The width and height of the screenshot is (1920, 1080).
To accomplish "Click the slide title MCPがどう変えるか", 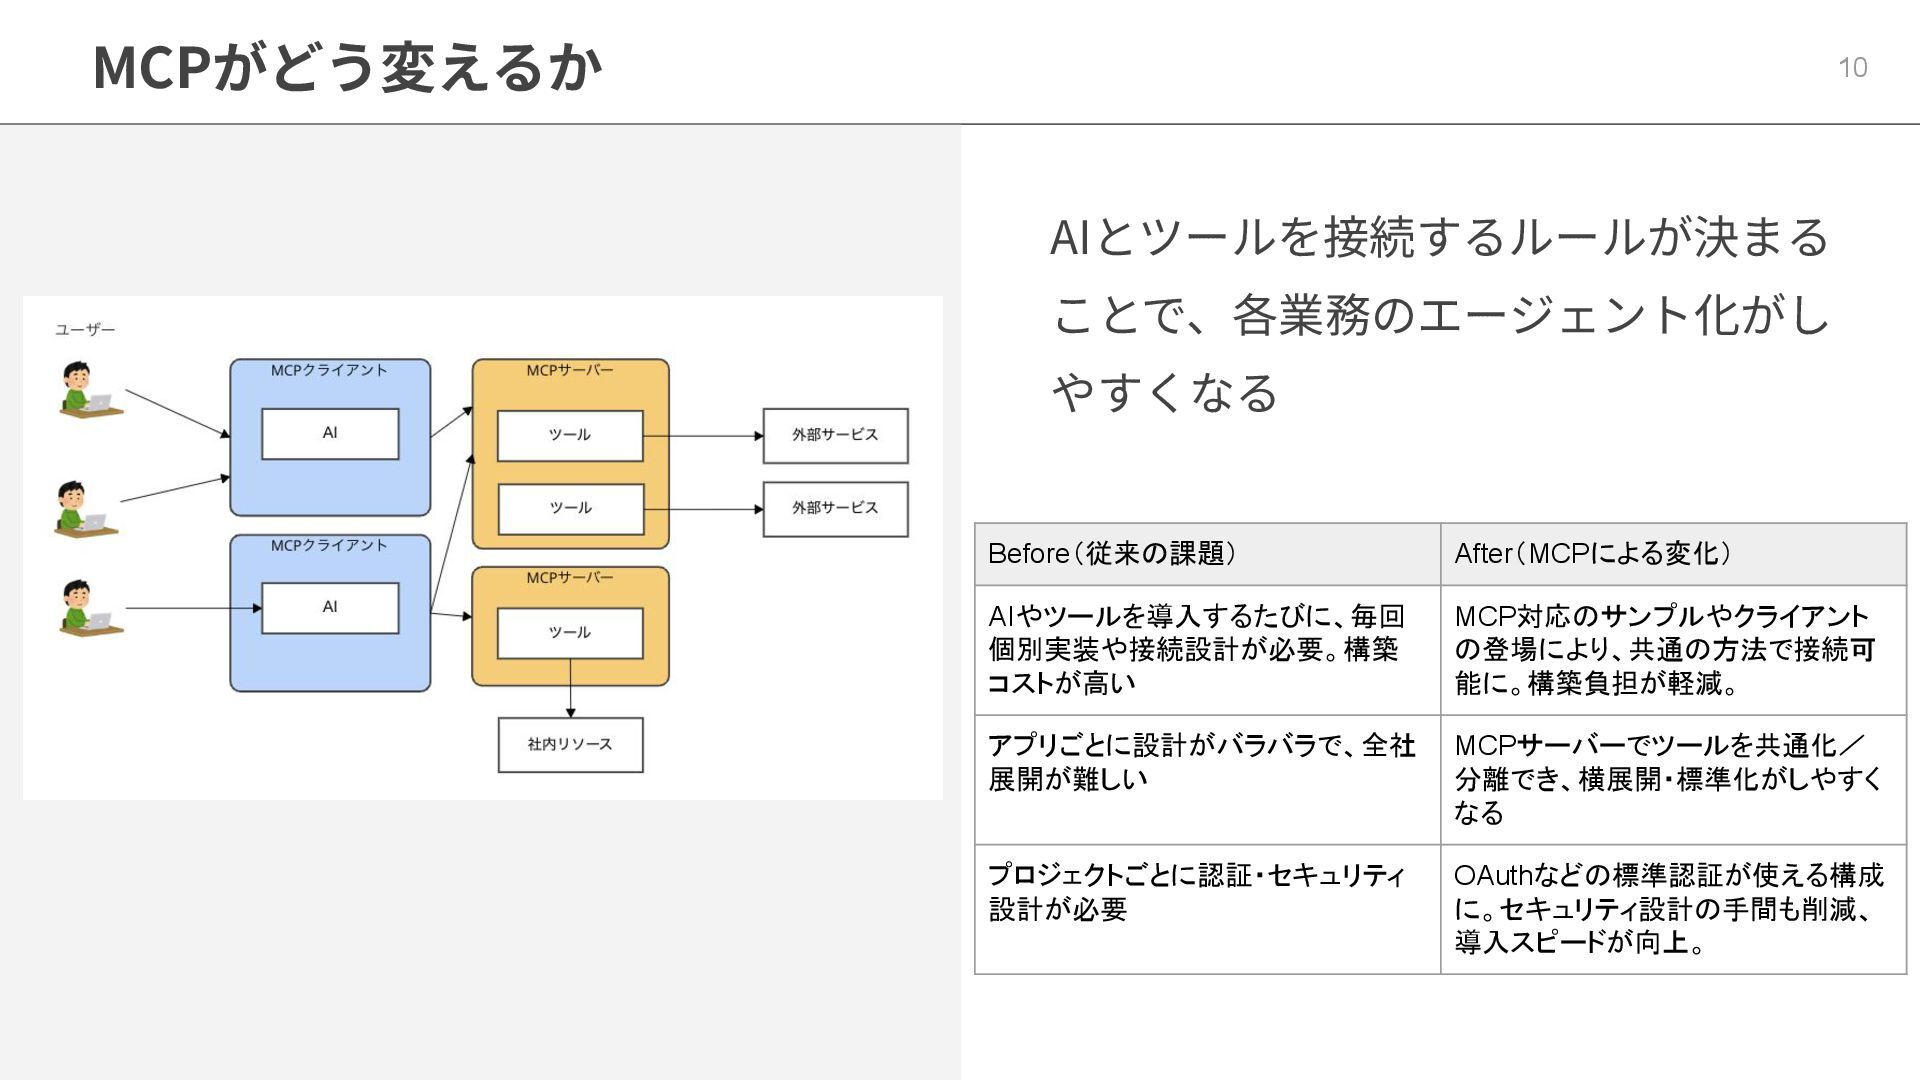I will click(347, 68).
